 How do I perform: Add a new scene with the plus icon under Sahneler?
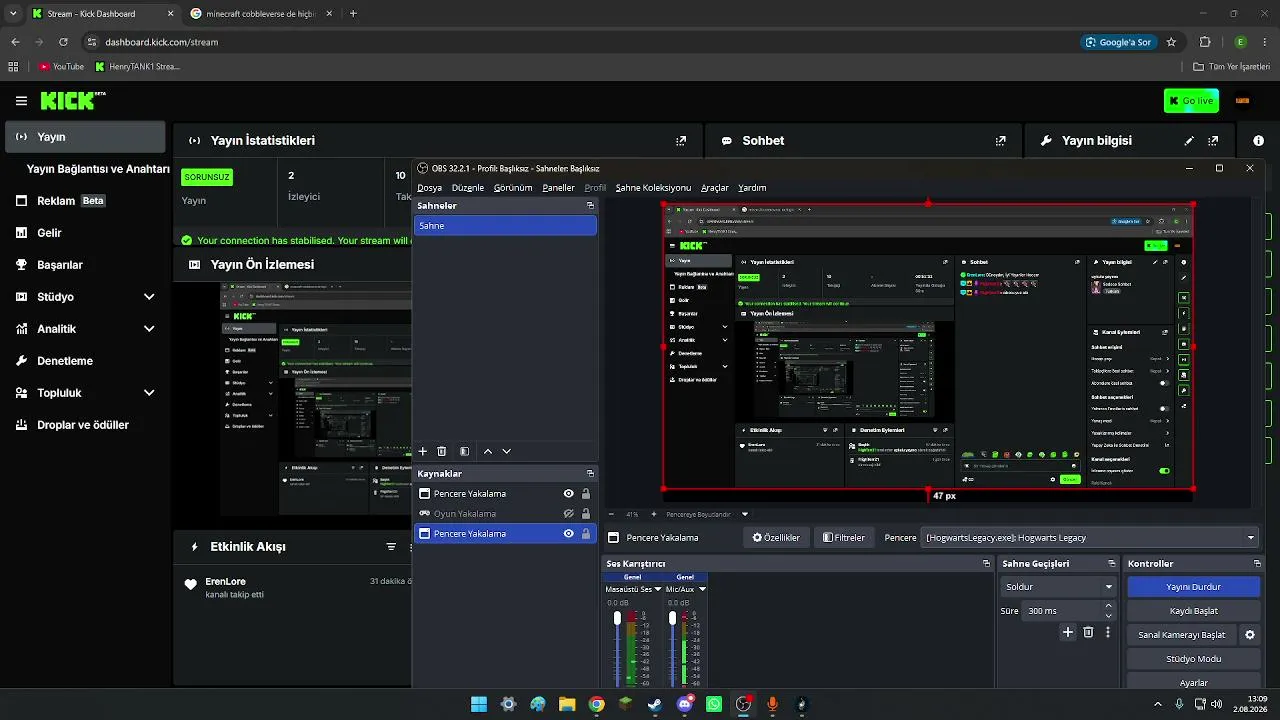click(423, 452)
